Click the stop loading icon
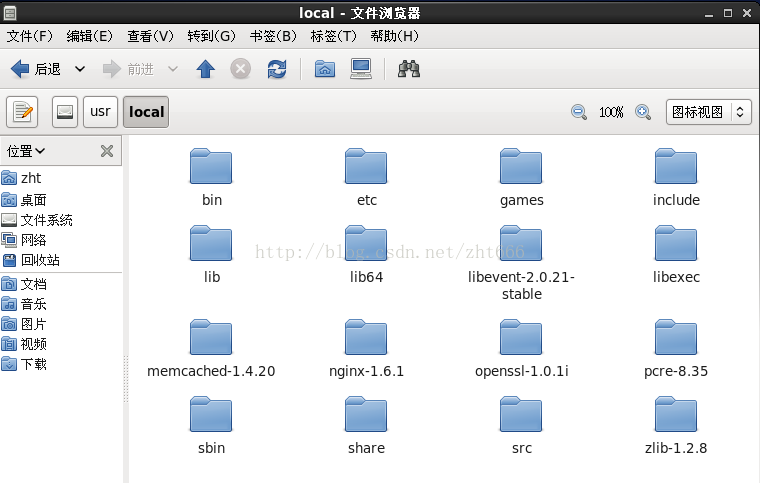The width and height of the screenshot is (760, 483). pos(240,69)
